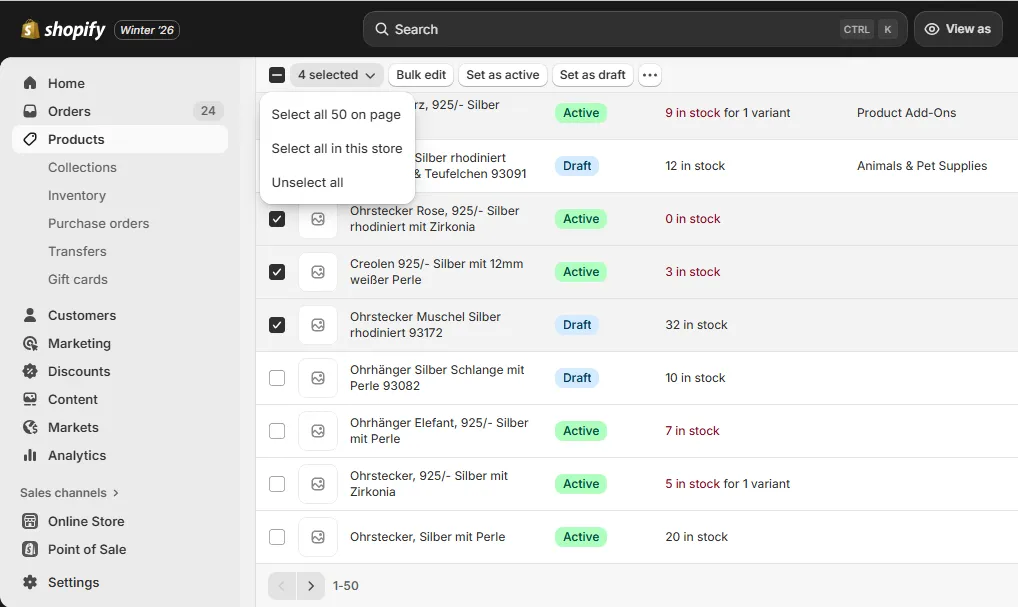The height and width of the screenshot is (607, 1018).
Task: Check the 'Ohrhänger Silber Schlange' product checkbox
Action: 277,377
